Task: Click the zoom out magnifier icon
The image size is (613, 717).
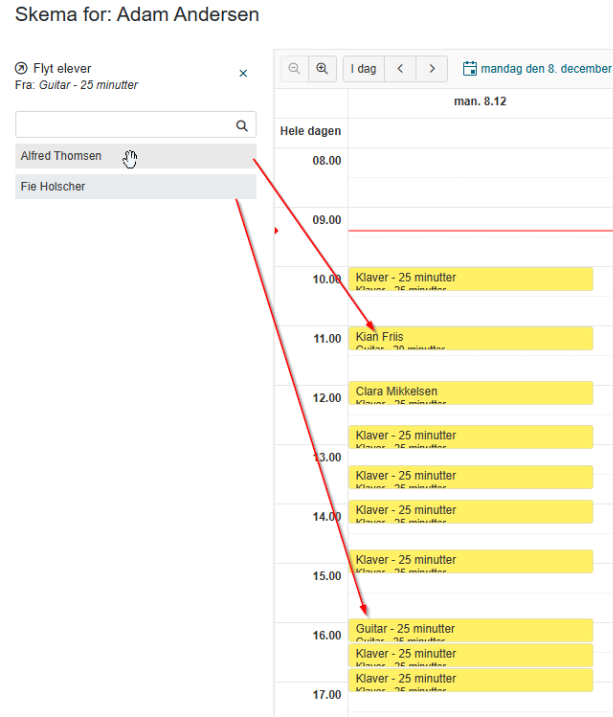Action: pyautogui.click(x=294, y=69)
